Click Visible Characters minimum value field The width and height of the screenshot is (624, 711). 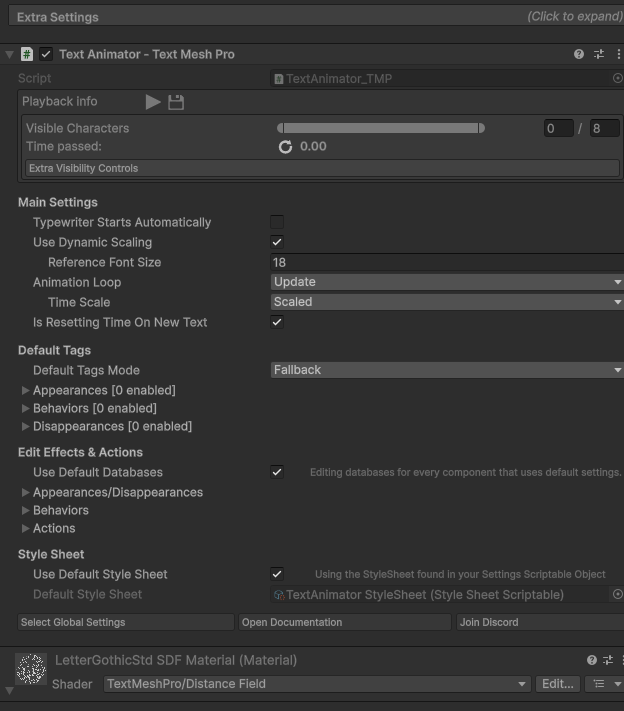(559, 128)
